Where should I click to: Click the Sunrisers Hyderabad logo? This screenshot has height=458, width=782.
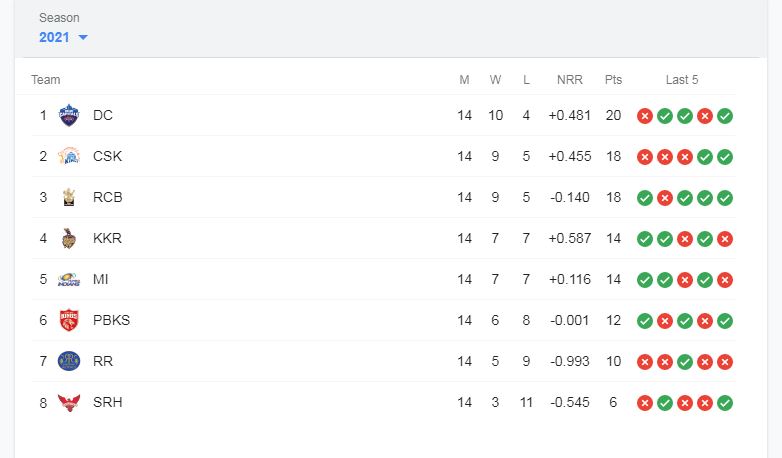(x=69, y=402)
